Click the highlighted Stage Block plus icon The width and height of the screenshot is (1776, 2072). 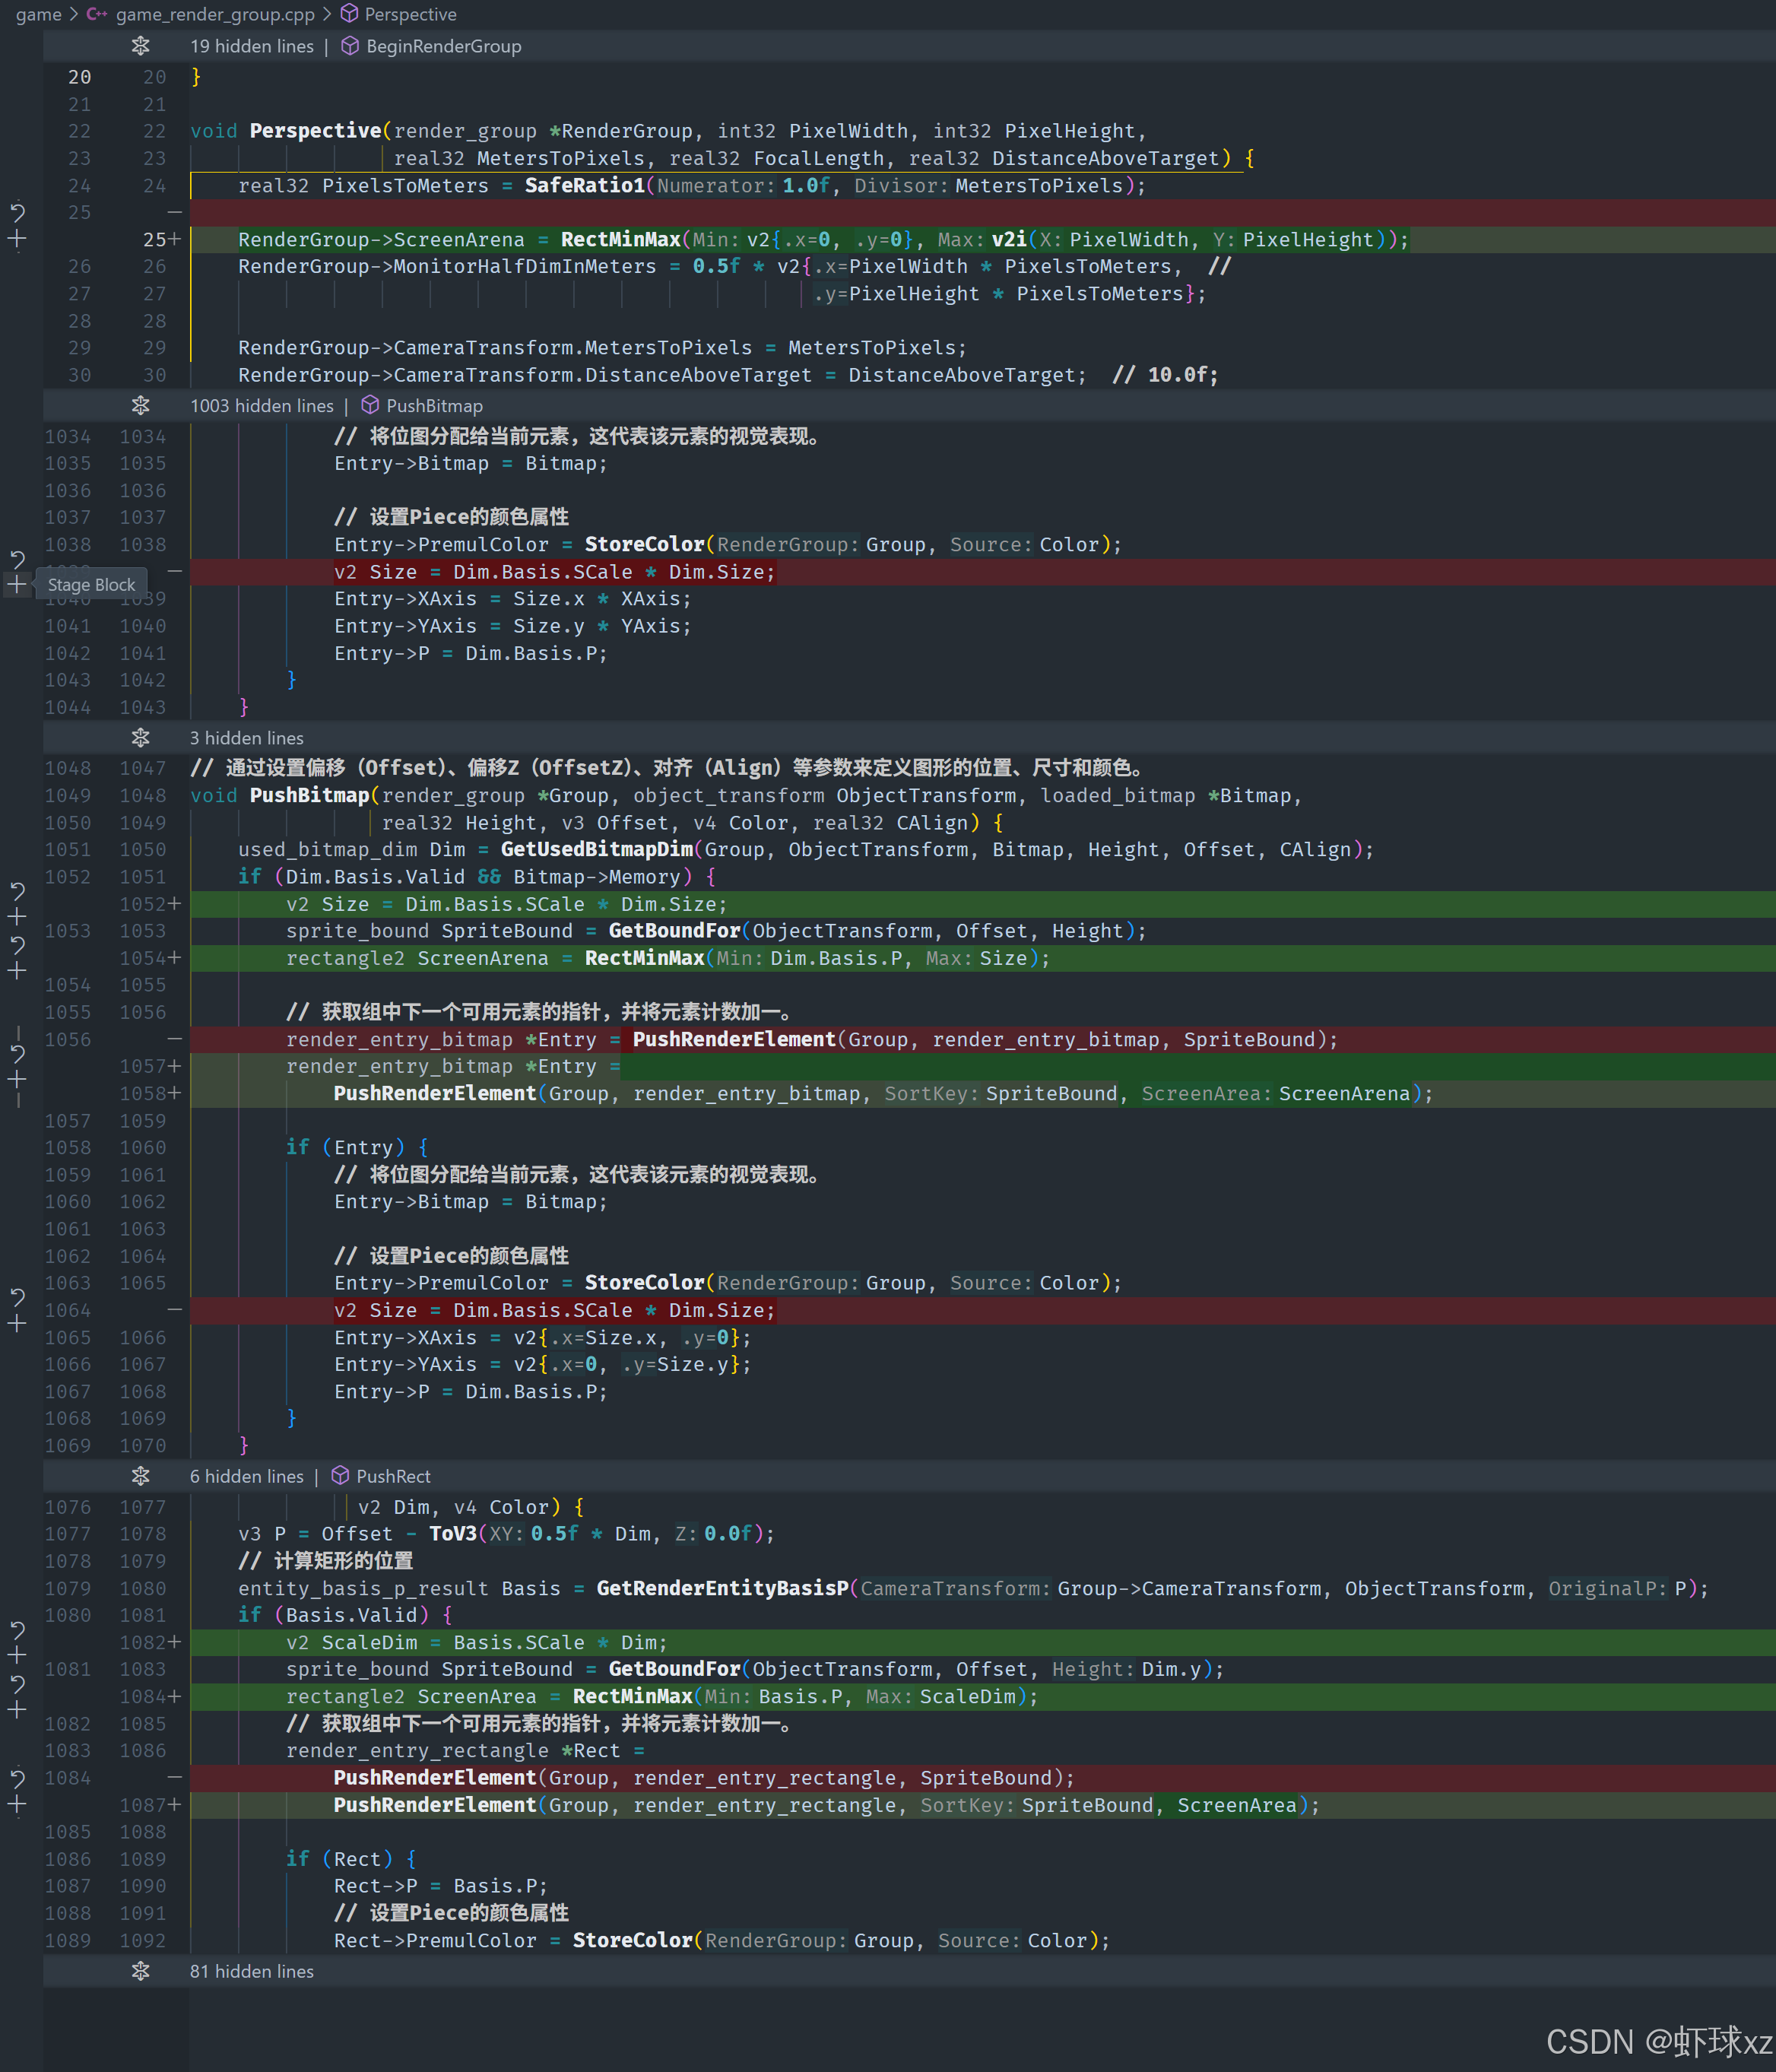(17, 584)
